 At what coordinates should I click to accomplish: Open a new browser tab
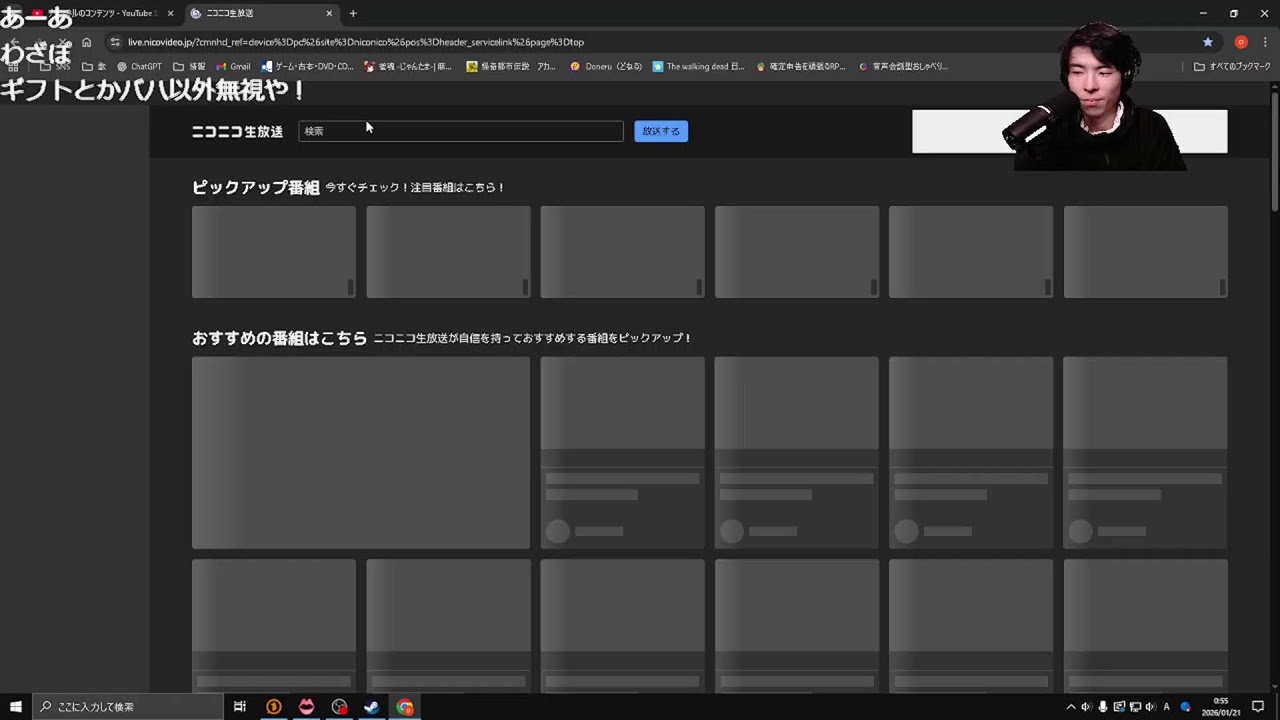353,13
